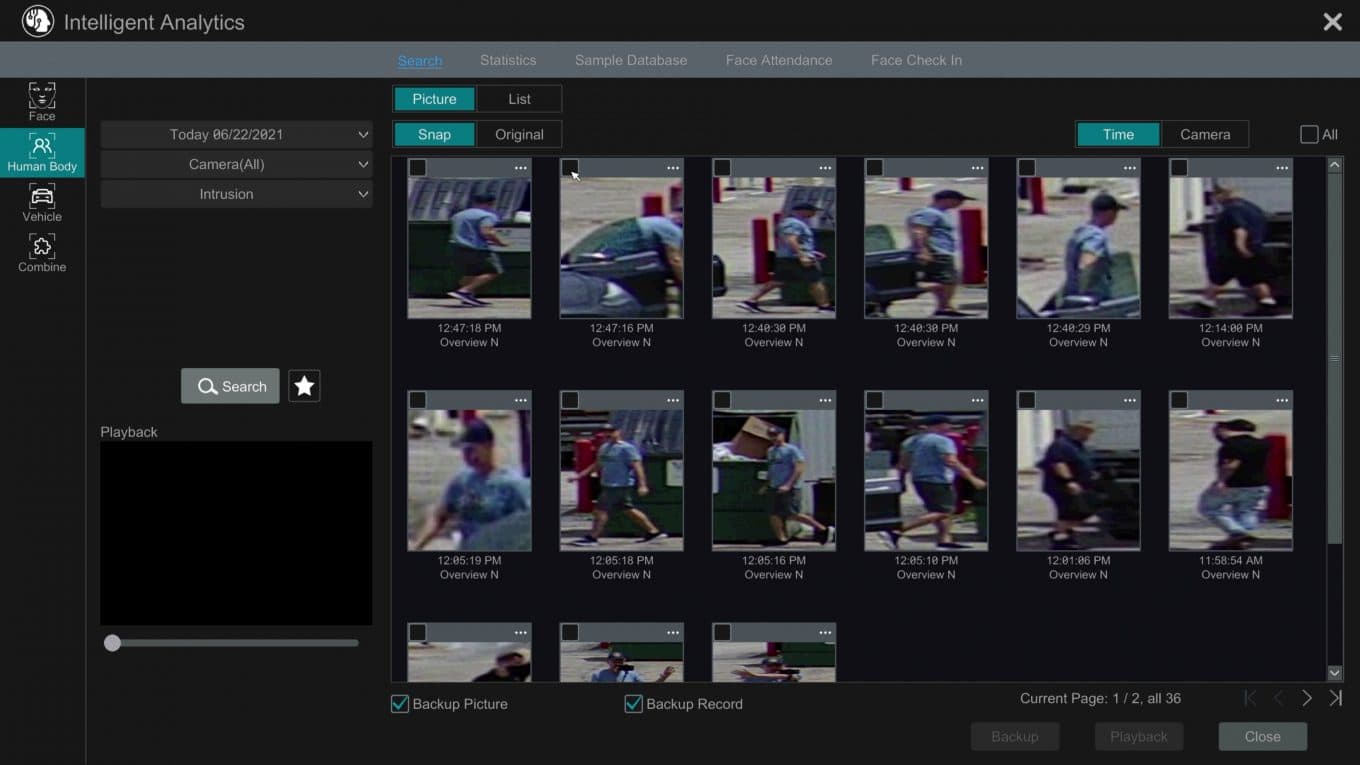
Task: Select the Face analytics icon in sidebar
Action: click(x=42, y=102)
